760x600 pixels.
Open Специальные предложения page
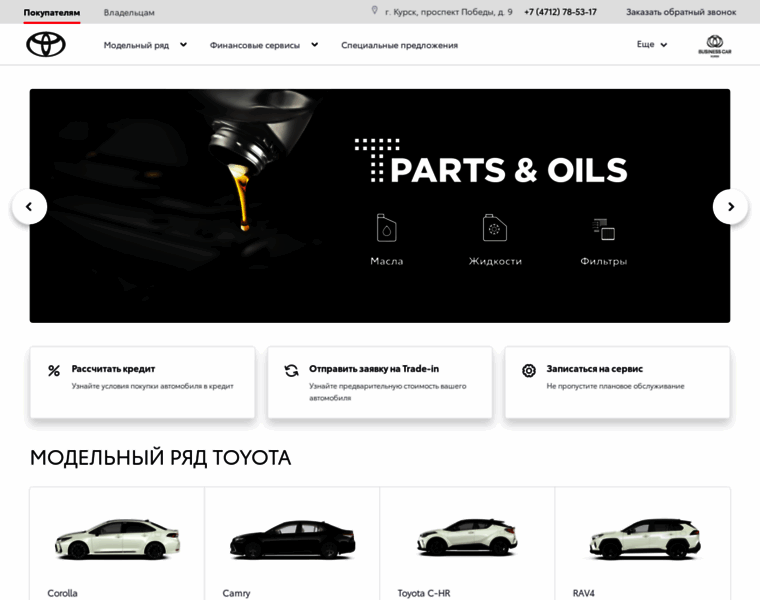(399, 45)
